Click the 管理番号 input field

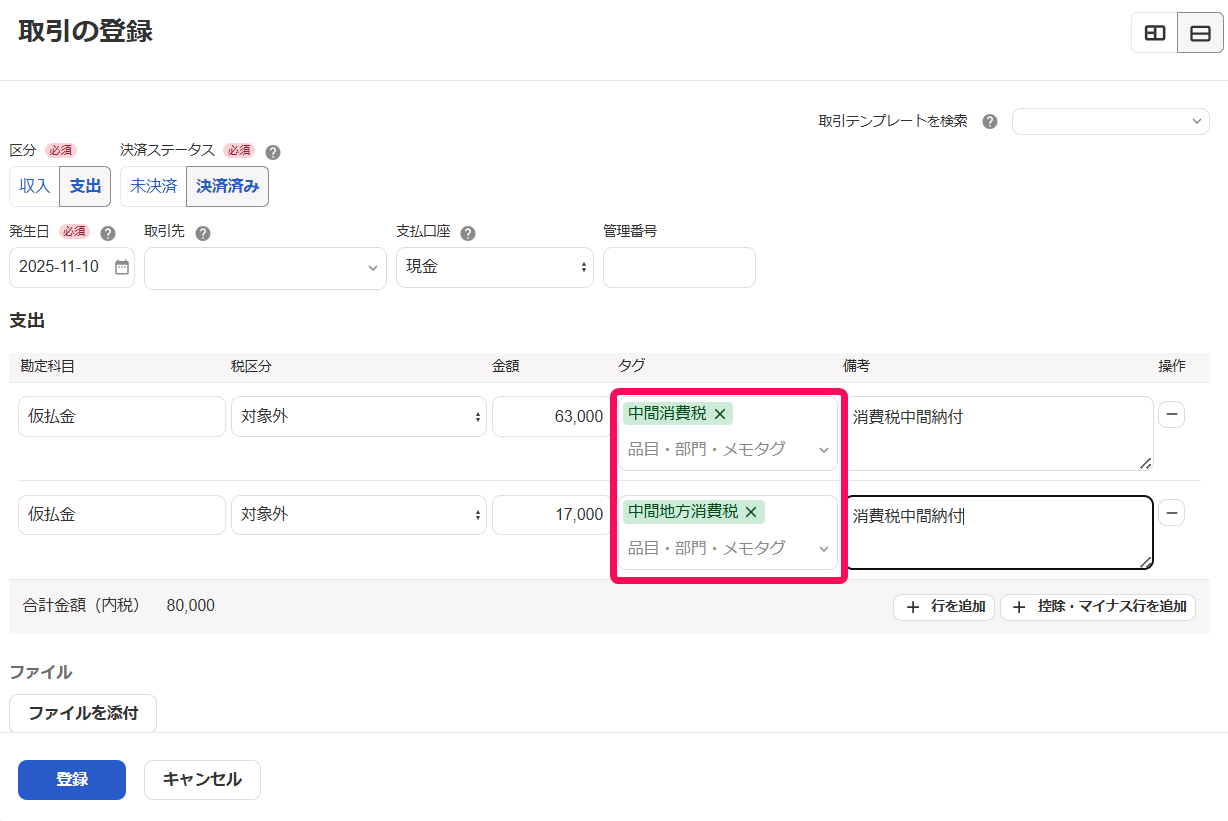(x=679, y=267)
